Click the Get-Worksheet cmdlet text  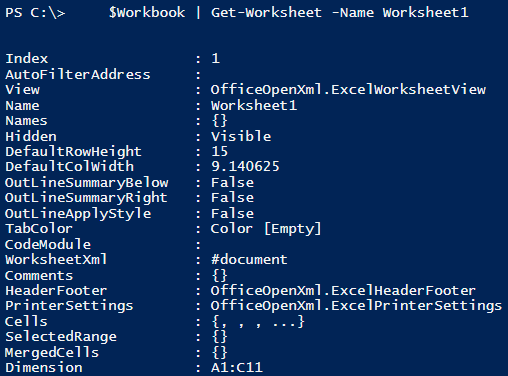tap(267, 13)
